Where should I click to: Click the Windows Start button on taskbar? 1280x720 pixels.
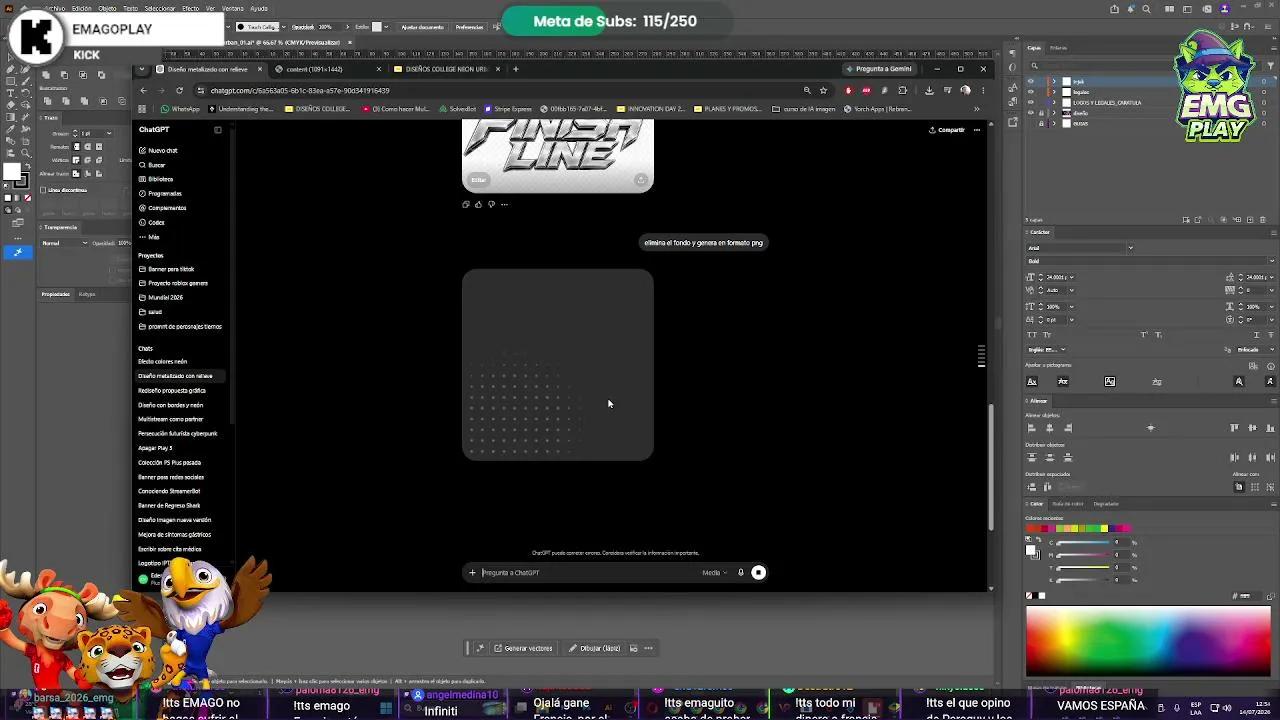tap(386, 709)
